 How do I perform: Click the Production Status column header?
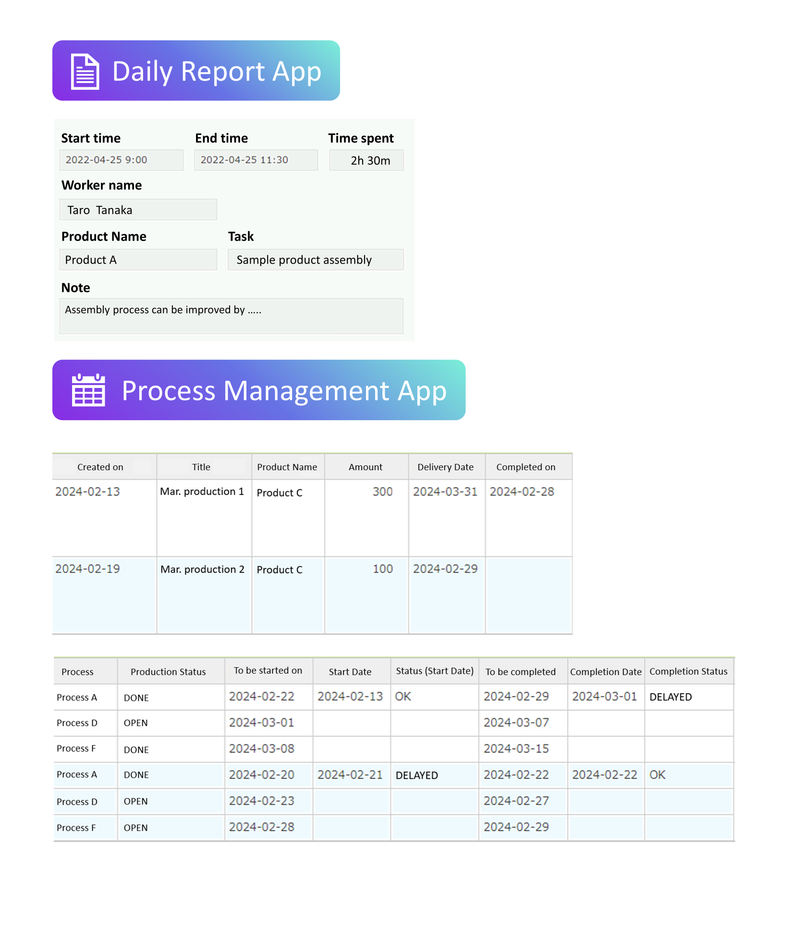[x=168, y=672]
